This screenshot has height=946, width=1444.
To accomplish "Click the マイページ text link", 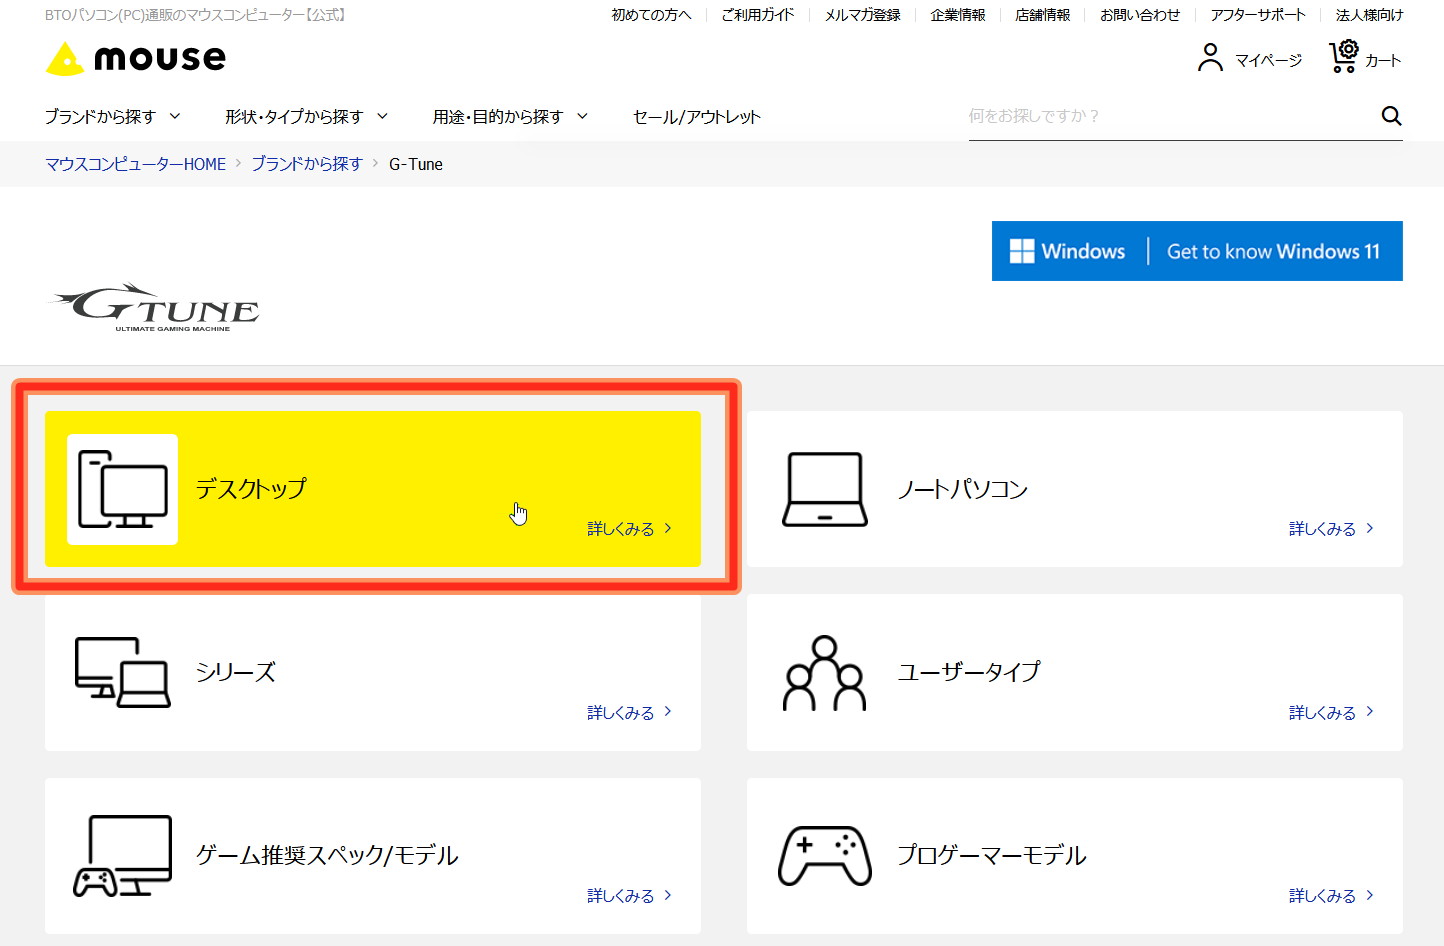I will click(1268, 61).
